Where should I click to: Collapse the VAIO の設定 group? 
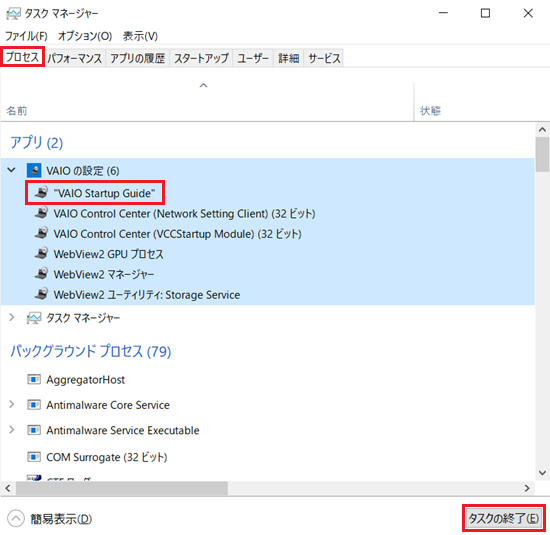[x=12, y=170]
